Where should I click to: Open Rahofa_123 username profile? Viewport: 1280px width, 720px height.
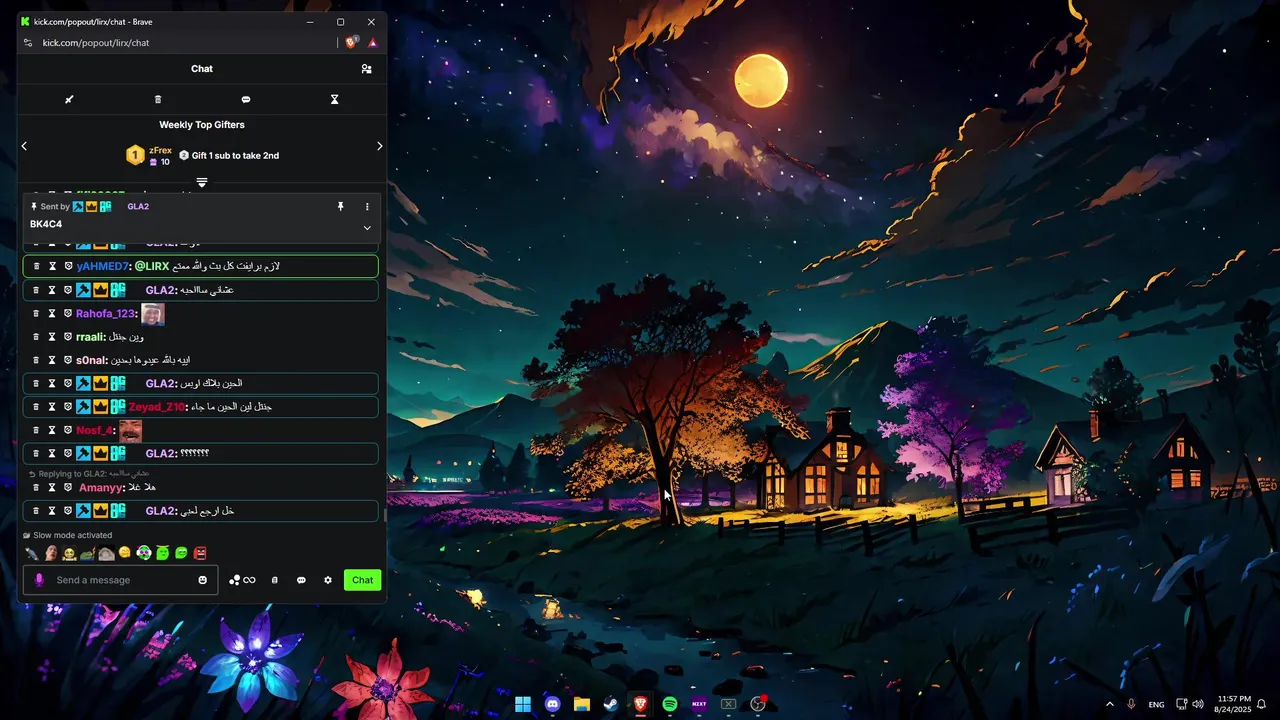106,313
